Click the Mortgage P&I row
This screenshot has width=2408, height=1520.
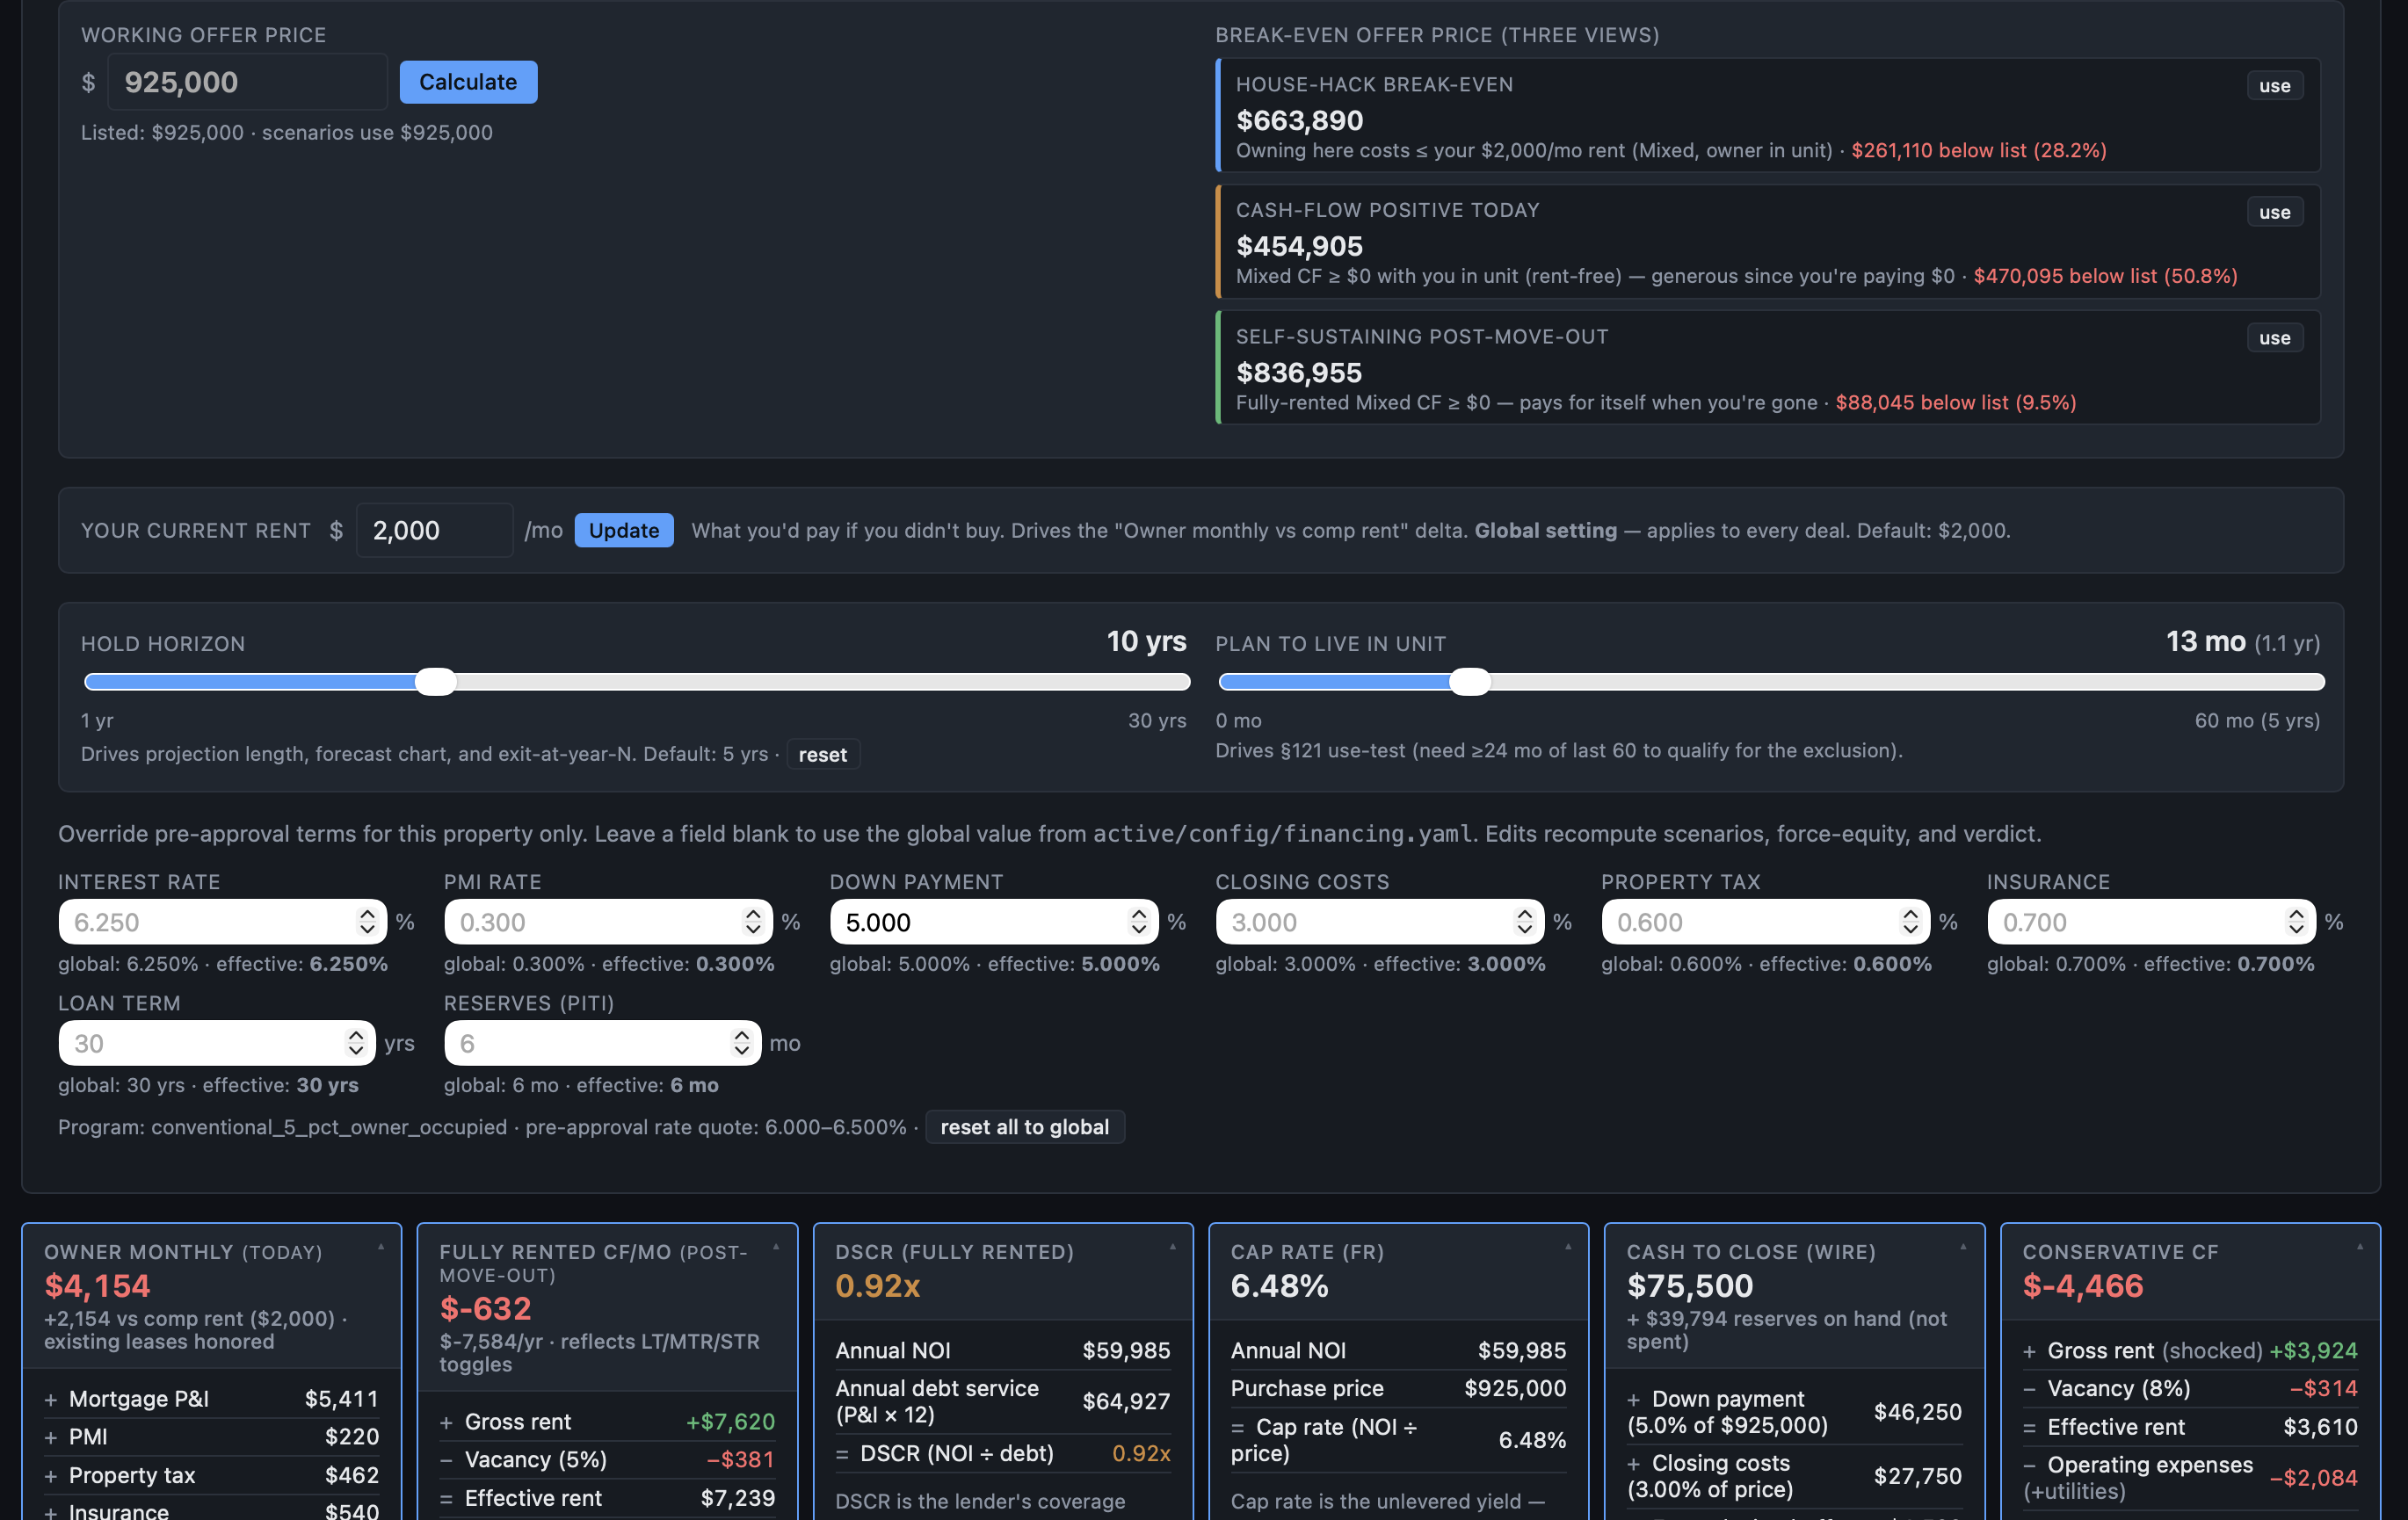(x=212, y=1399)
